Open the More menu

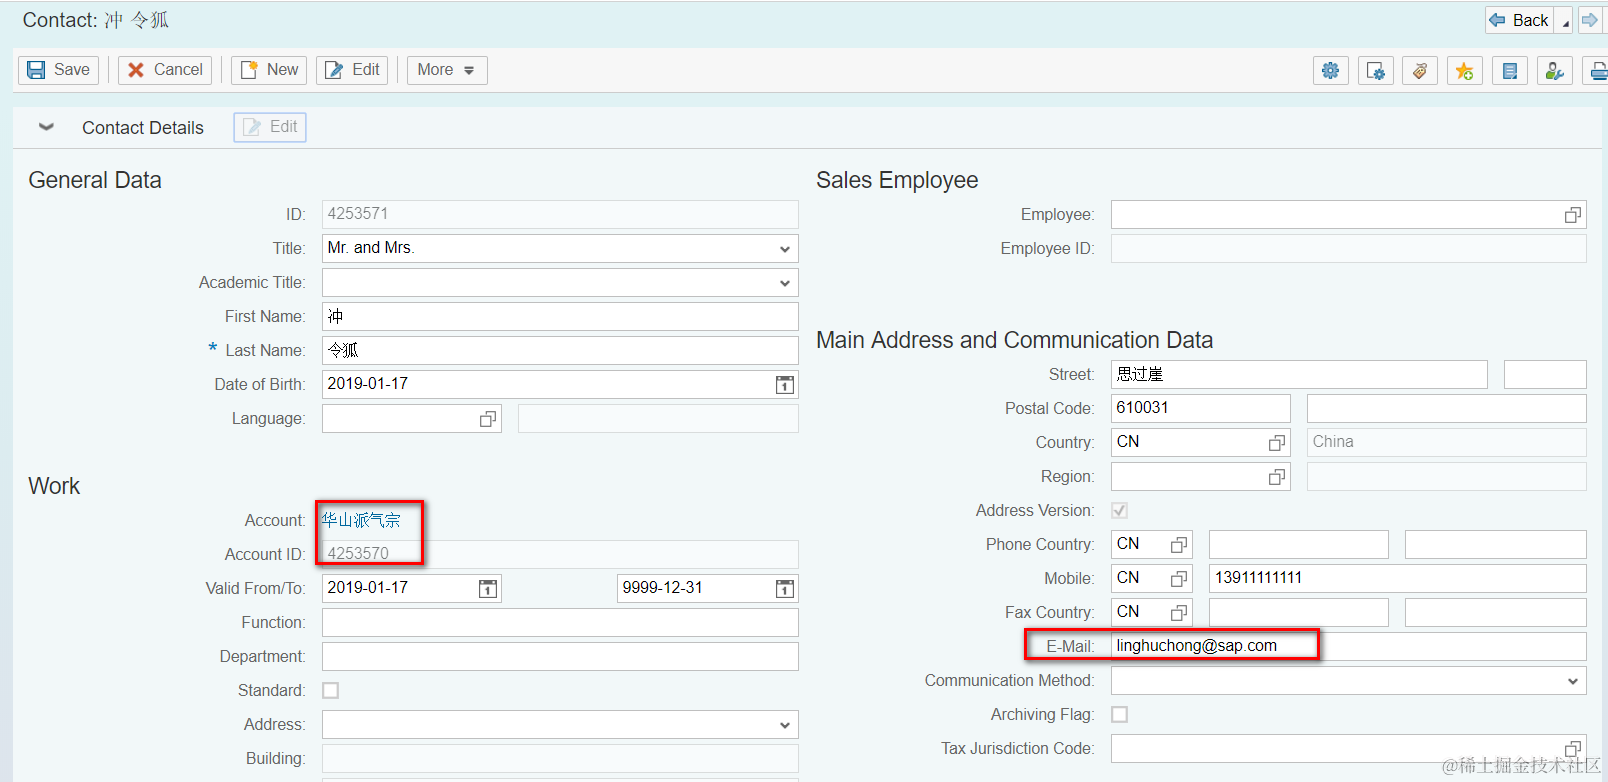pos(447,70)
